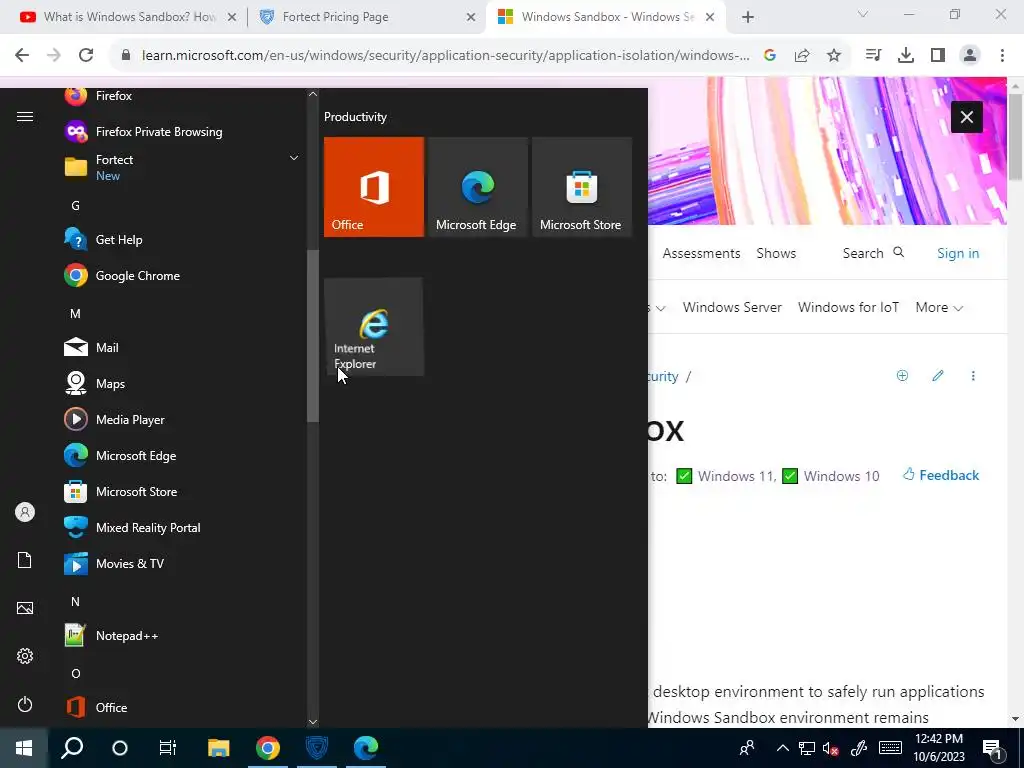Open the Shows menu item
Image resolution: width=1024 pixels, height=768 pixels.
776,253
